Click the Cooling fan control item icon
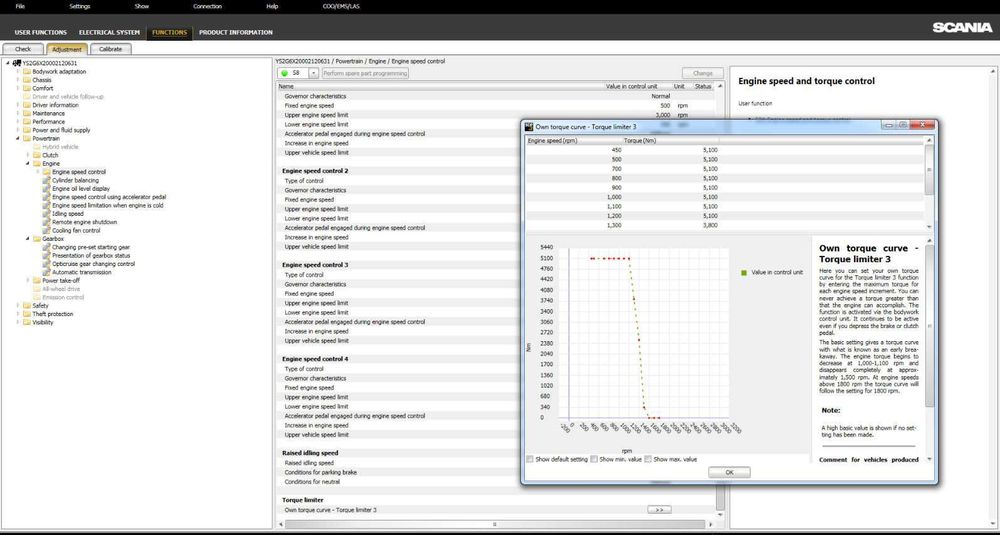 tap(46, 230)
